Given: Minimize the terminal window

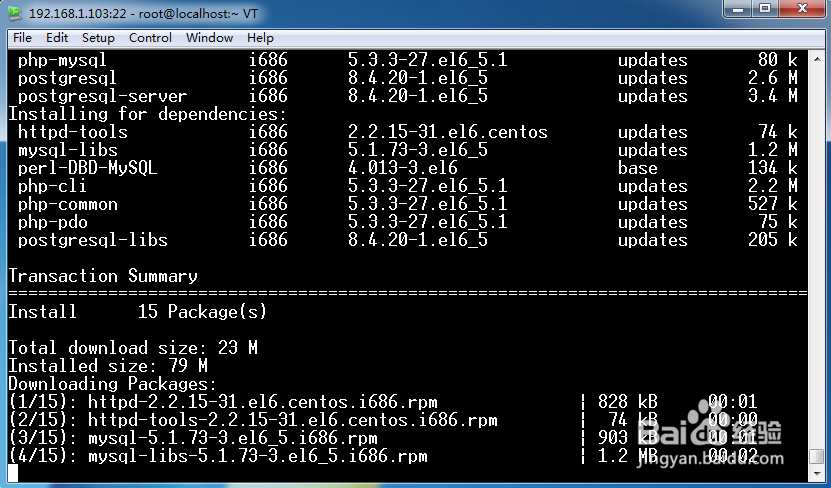Looking at the screenshot, I should point(738,9).
